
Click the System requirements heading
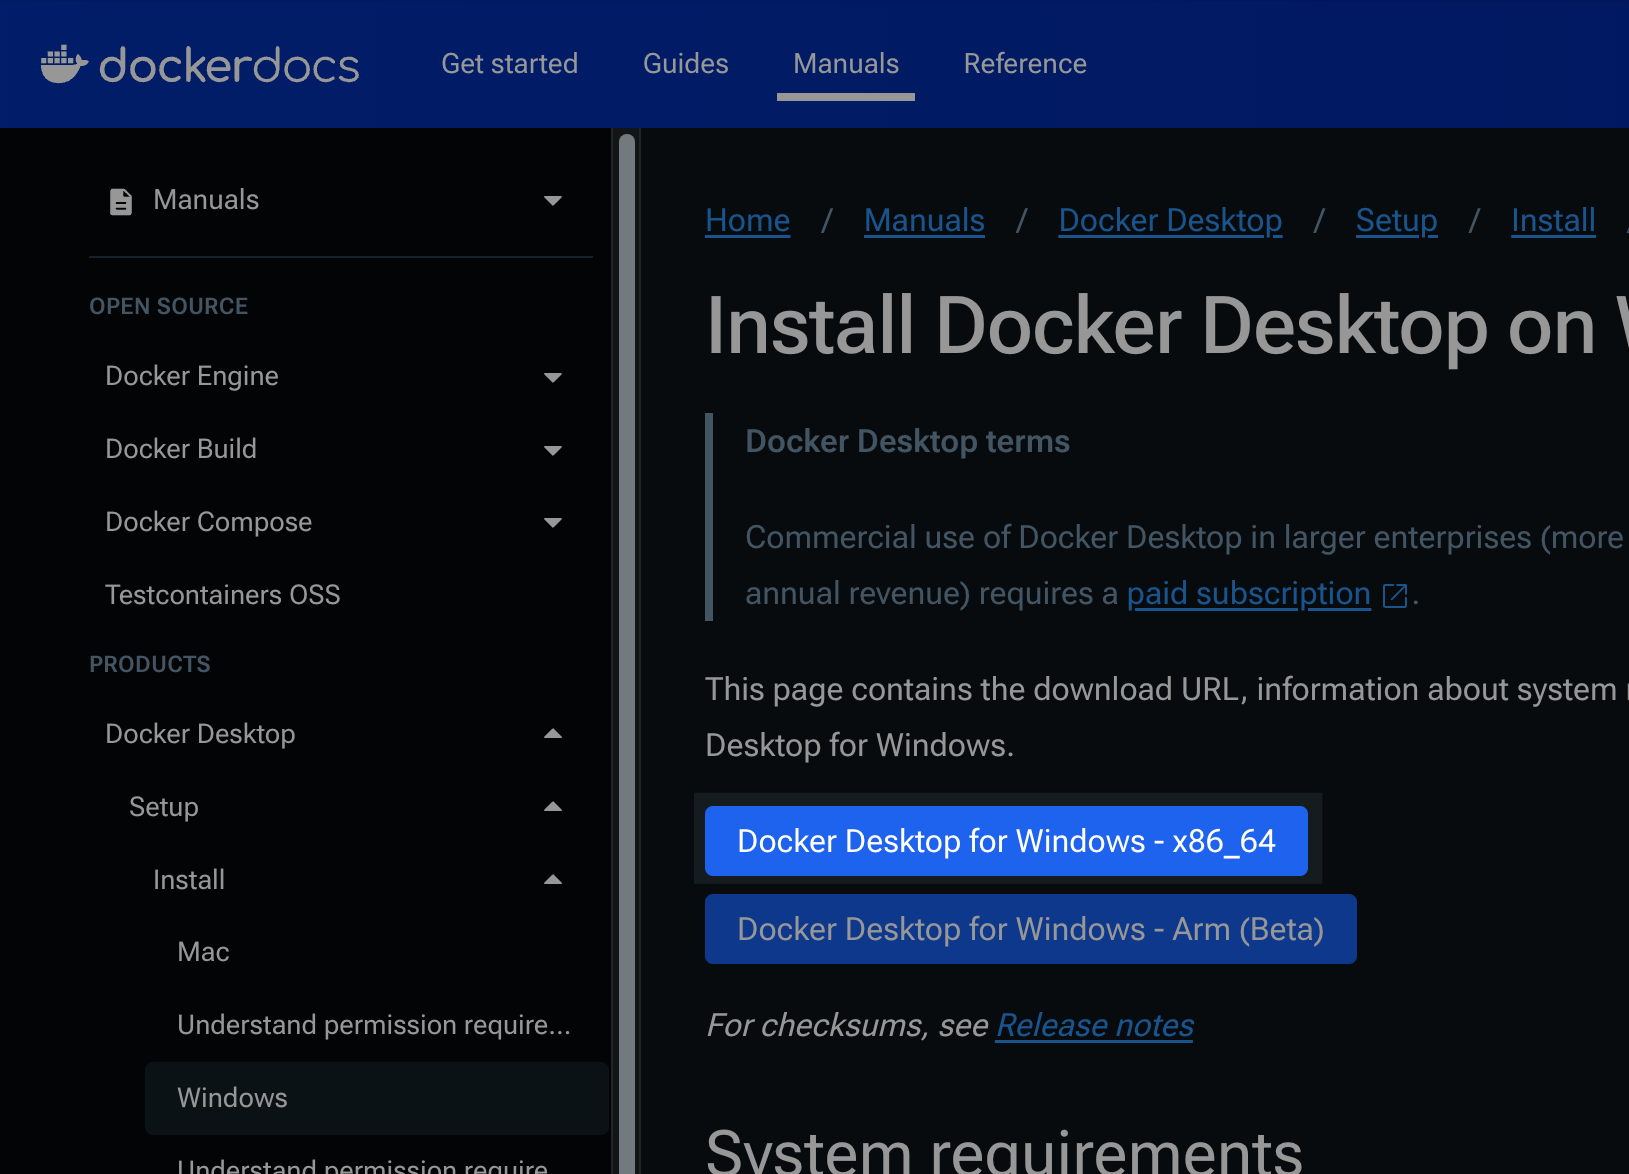1004,1150
